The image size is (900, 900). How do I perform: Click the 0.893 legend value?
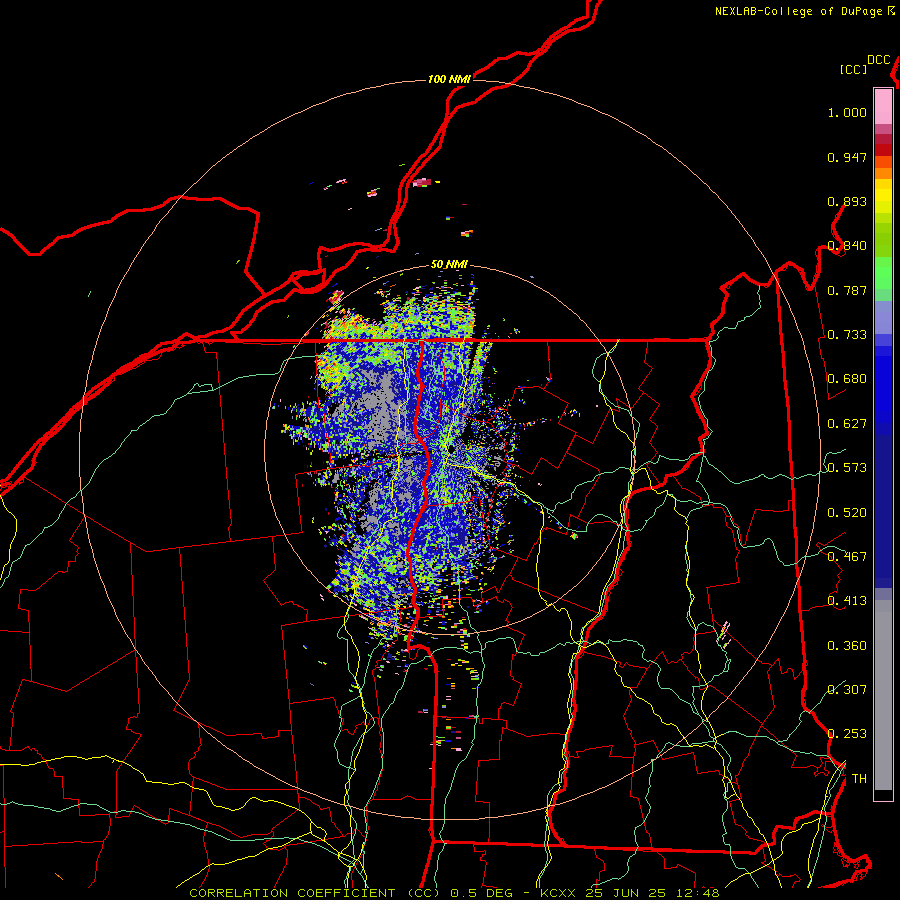click(847, 201)
